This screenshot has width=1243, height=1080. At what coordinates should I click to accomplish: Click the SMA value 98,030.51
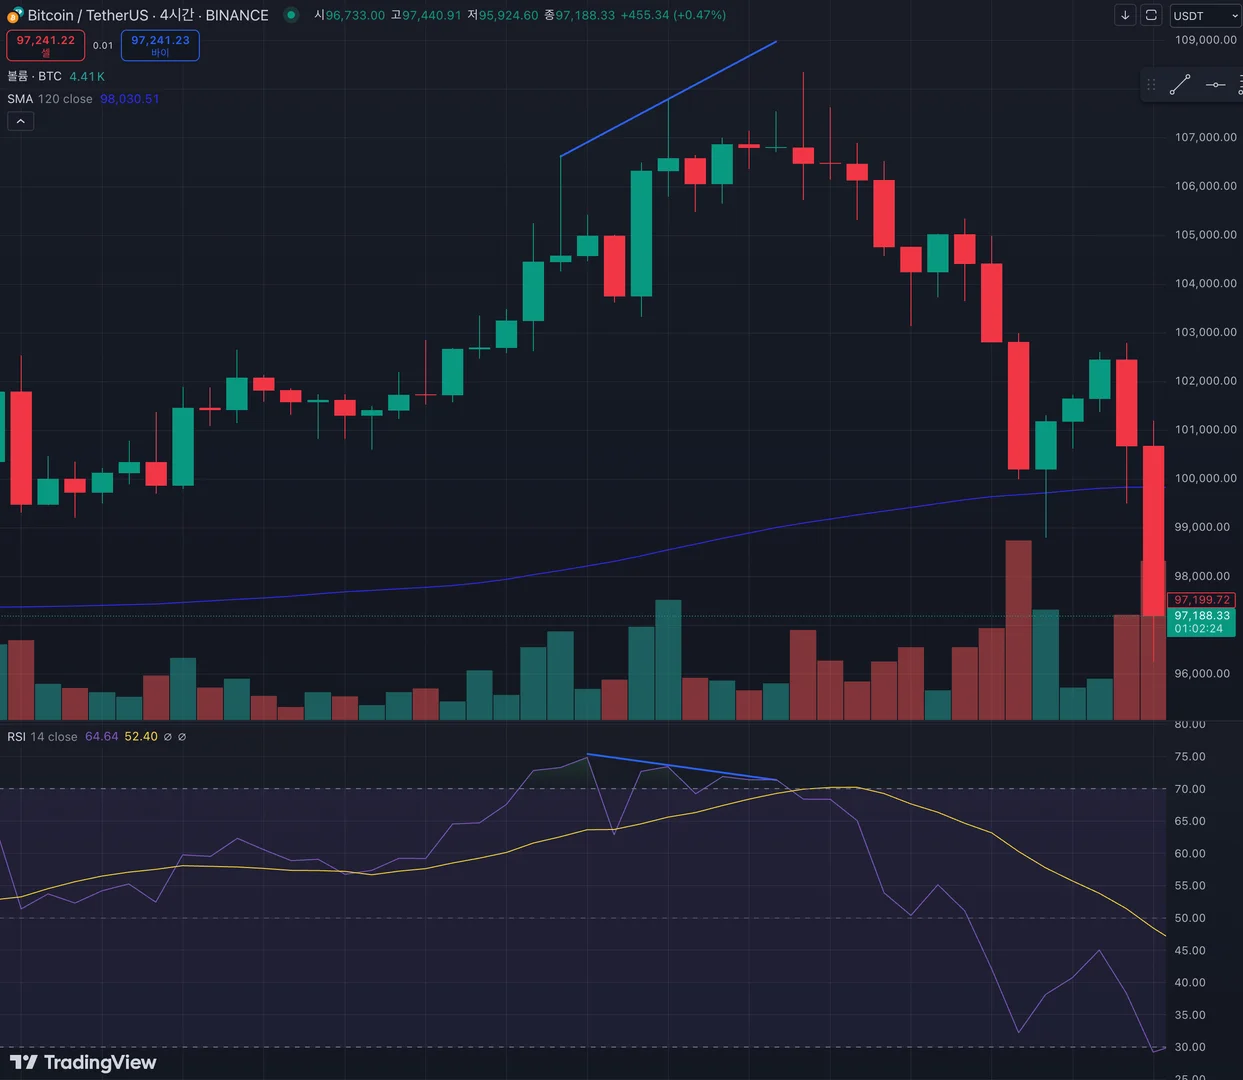click(130, 99)
